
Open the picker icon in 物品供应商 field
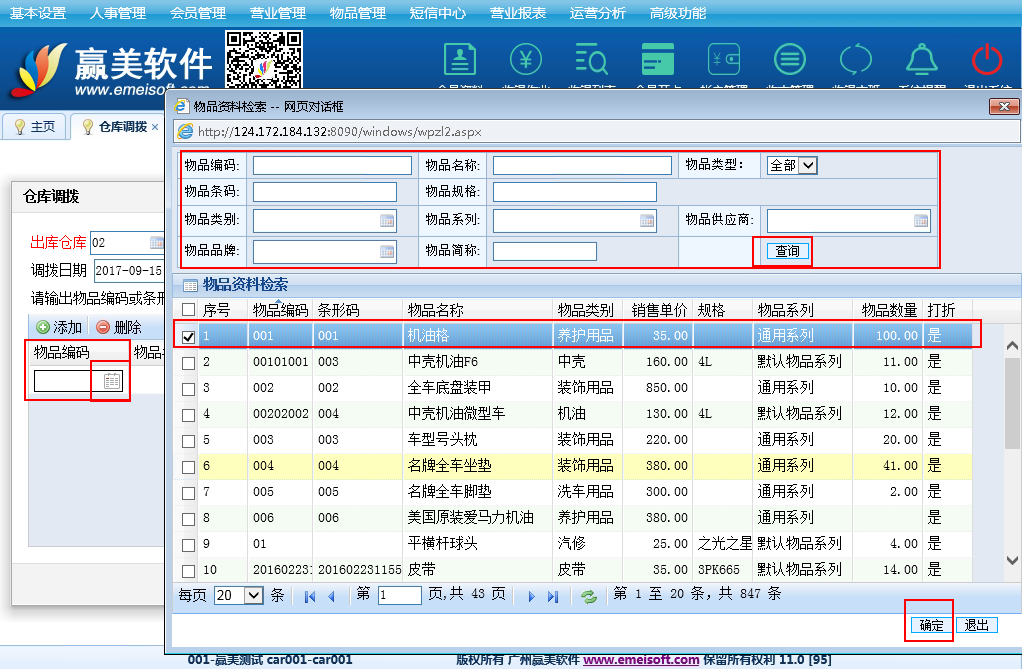921,221
